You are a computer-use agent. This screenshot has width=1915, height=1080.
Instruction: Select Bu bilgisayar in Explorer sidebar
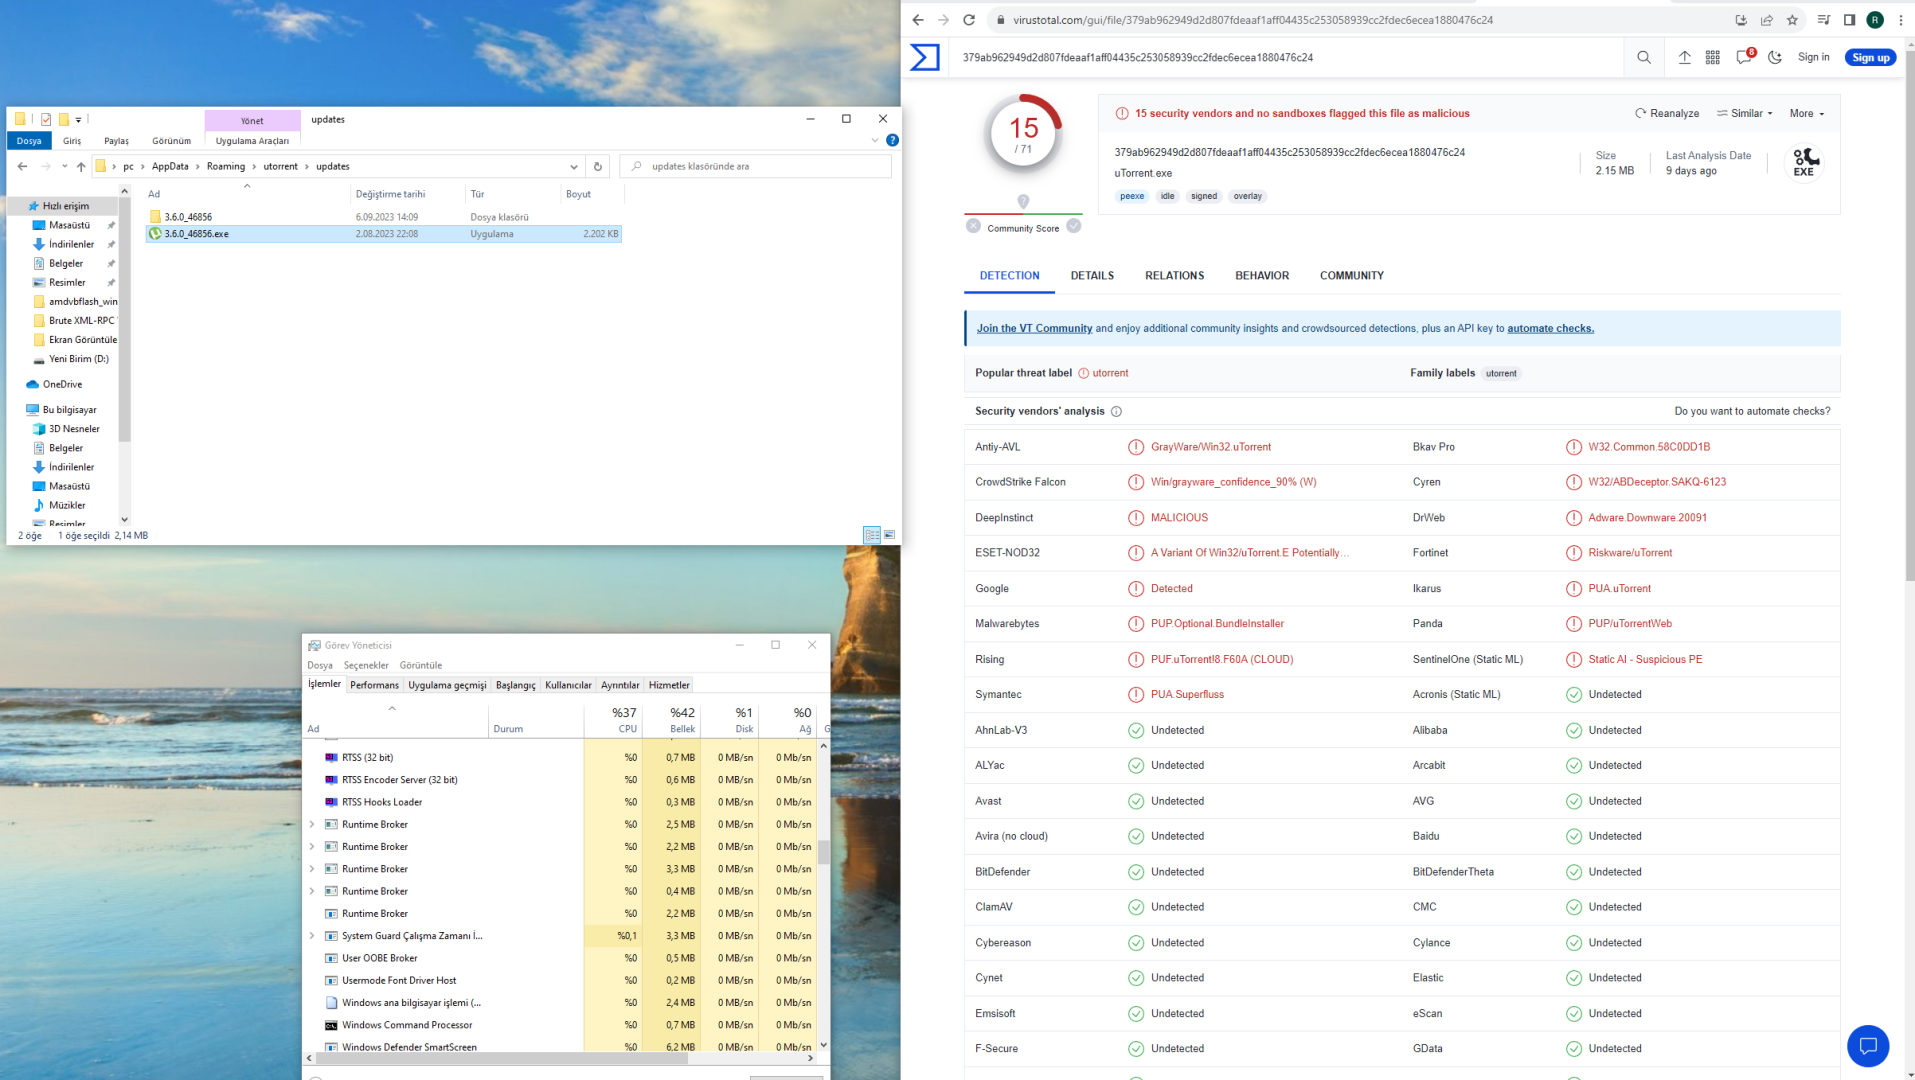click(x=69, y=410)
